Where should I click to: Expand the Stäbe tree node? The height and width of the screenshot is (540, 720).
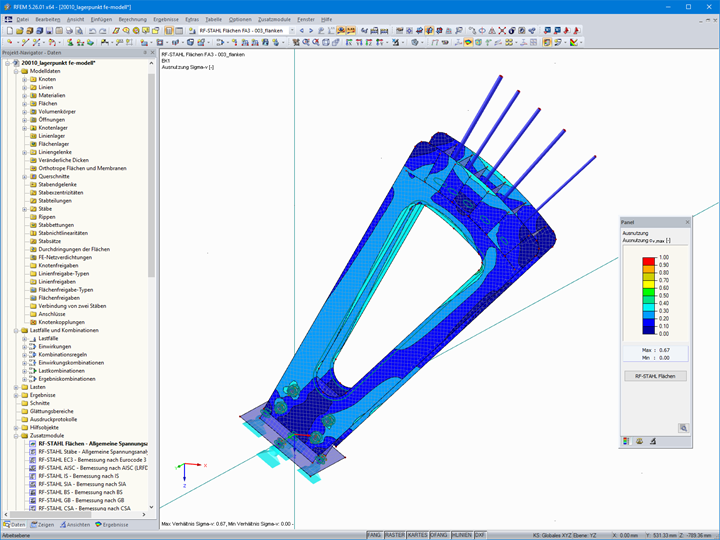click(24, 209)
